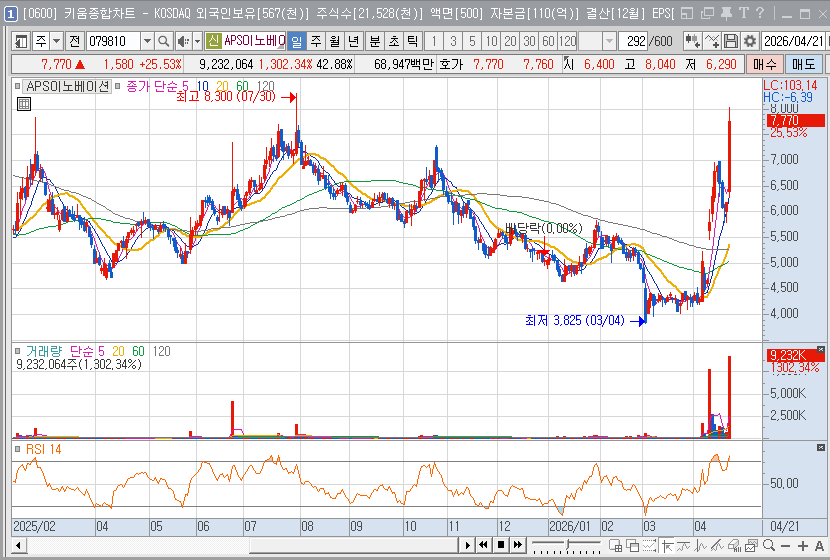Close the RSI panel with its X

point(820,448)
